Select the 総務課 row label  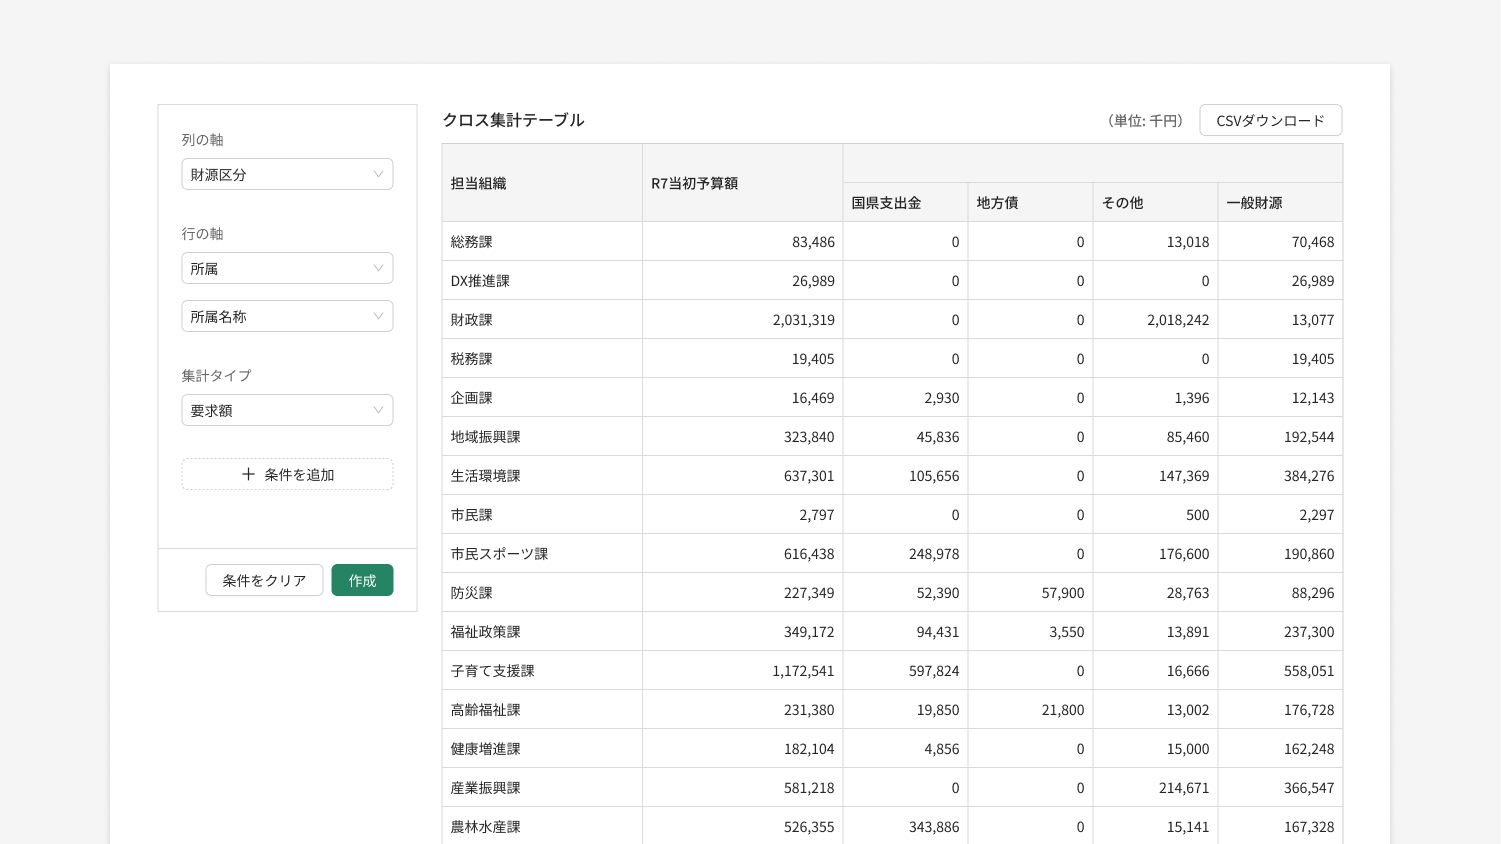[472, 241]
